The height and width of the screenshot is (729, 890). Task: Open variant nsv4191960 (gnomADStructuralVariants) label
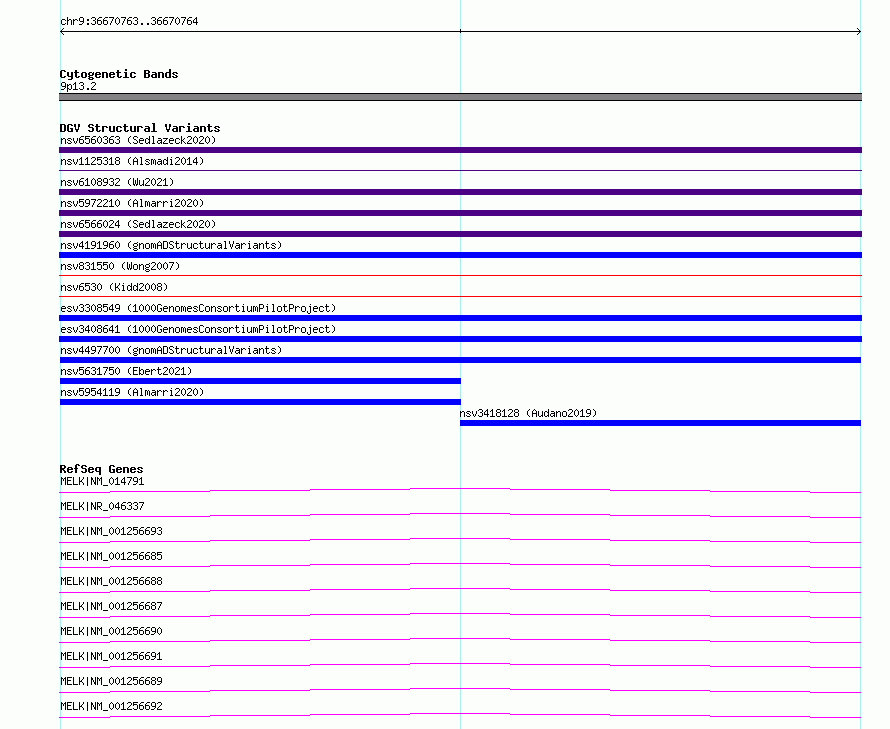tap(171, 245)
